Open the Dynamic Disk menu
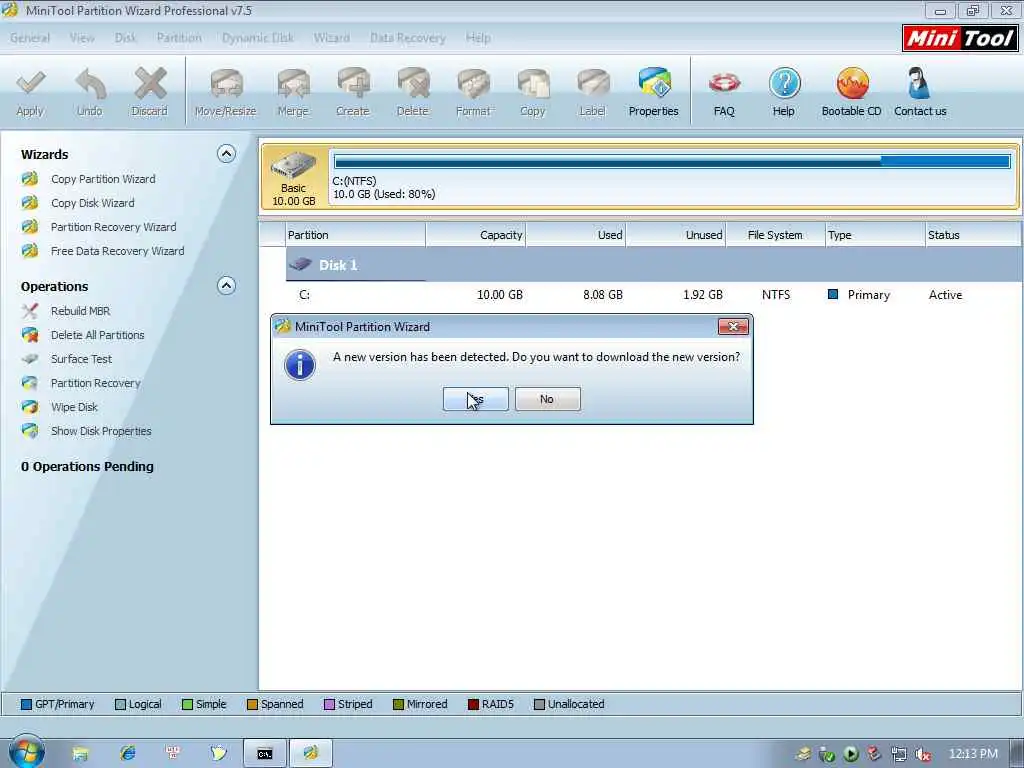The width and height of the screenshot is (1024, 768). pyautogui.click(x=258, y=38)
